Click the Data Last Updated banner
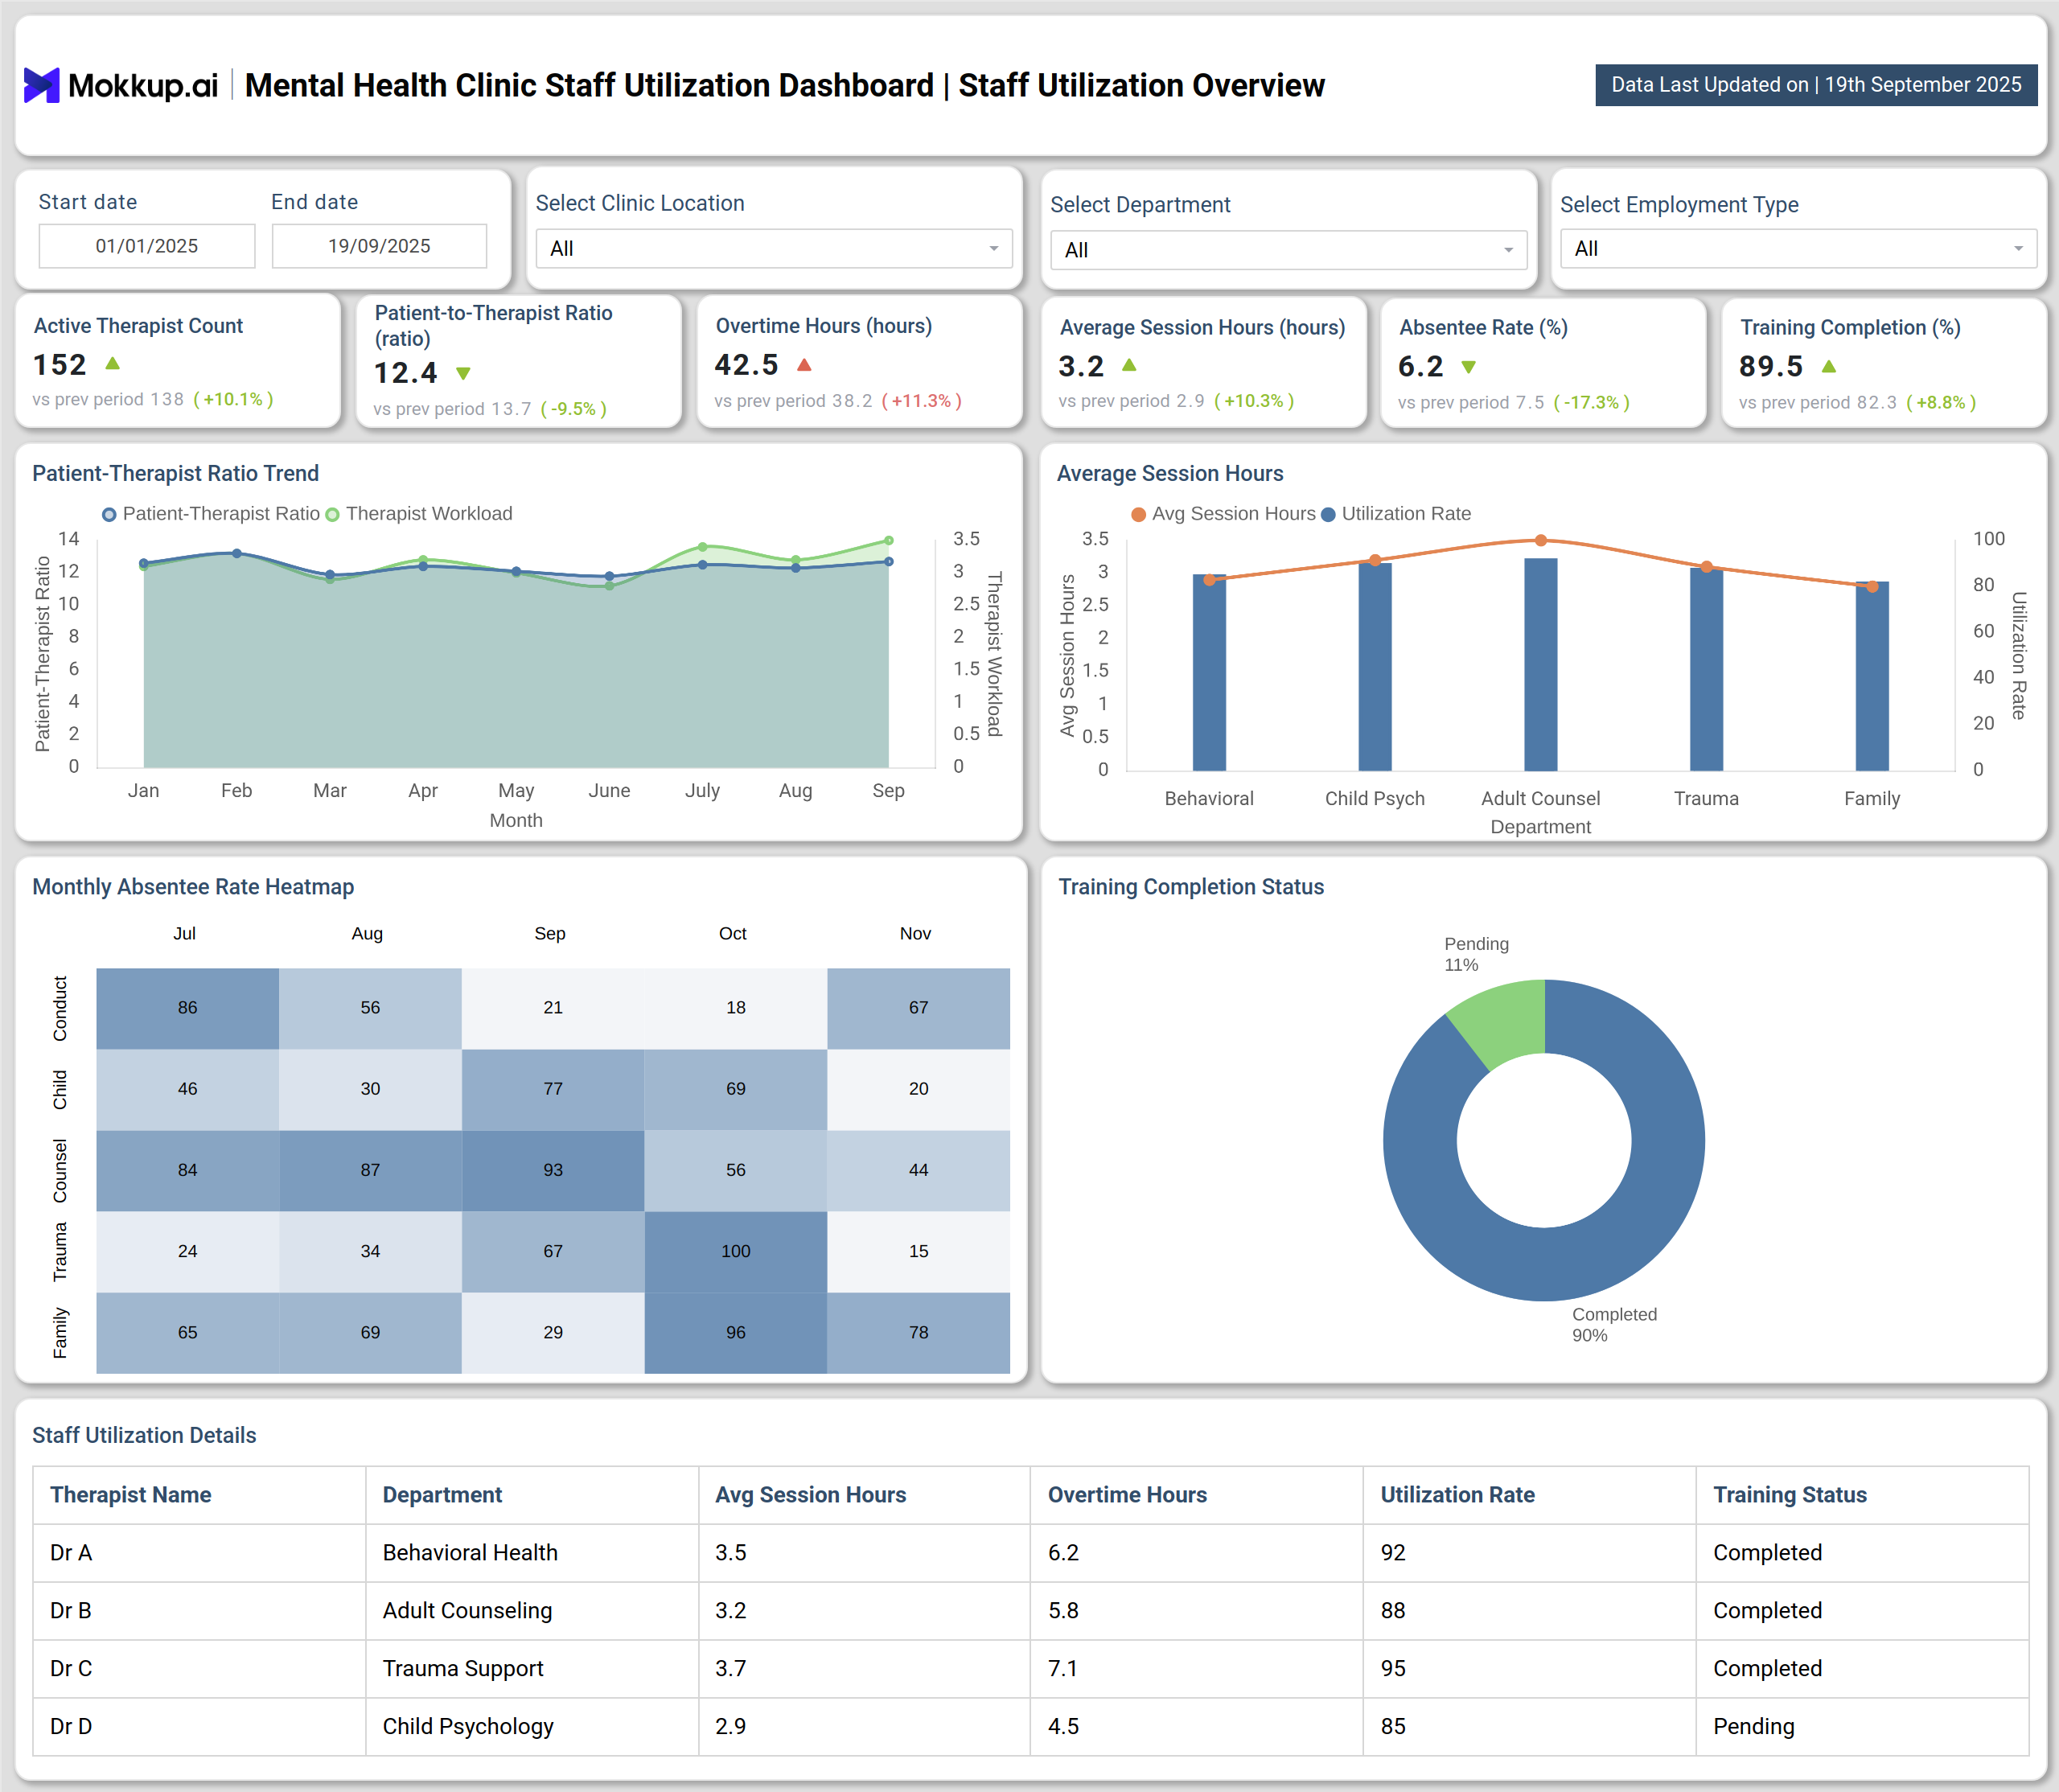The image size is (2059, 1792). [1816, 85]
